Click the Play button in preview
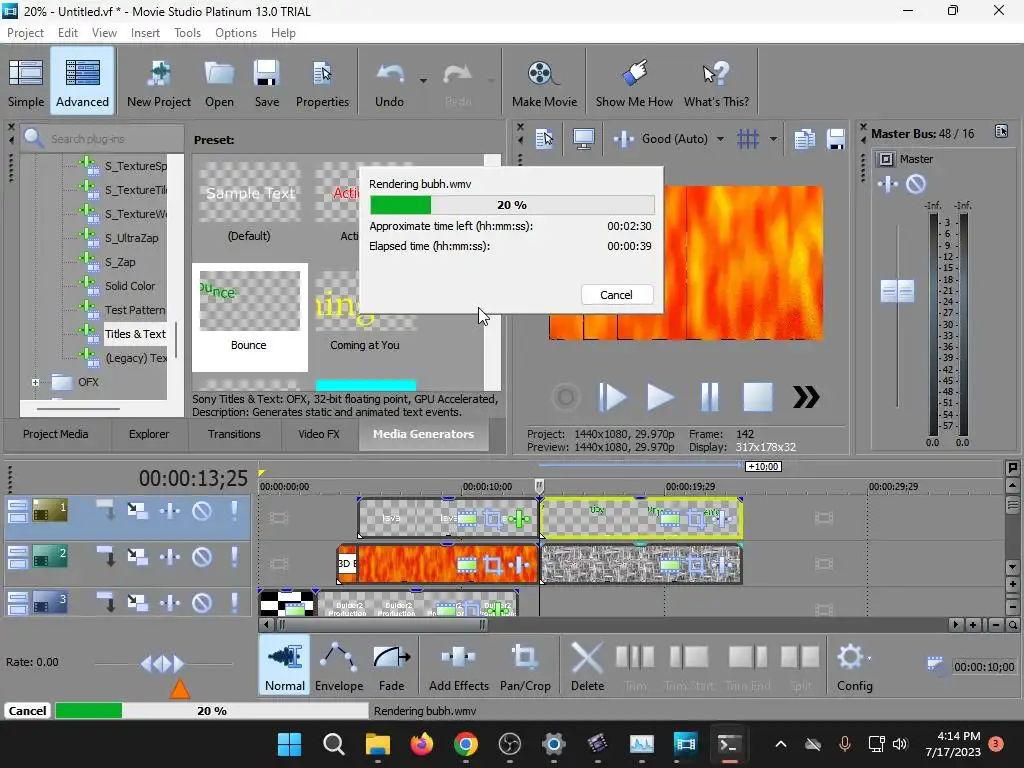The image size is (1024, 768). pos(660,397)
